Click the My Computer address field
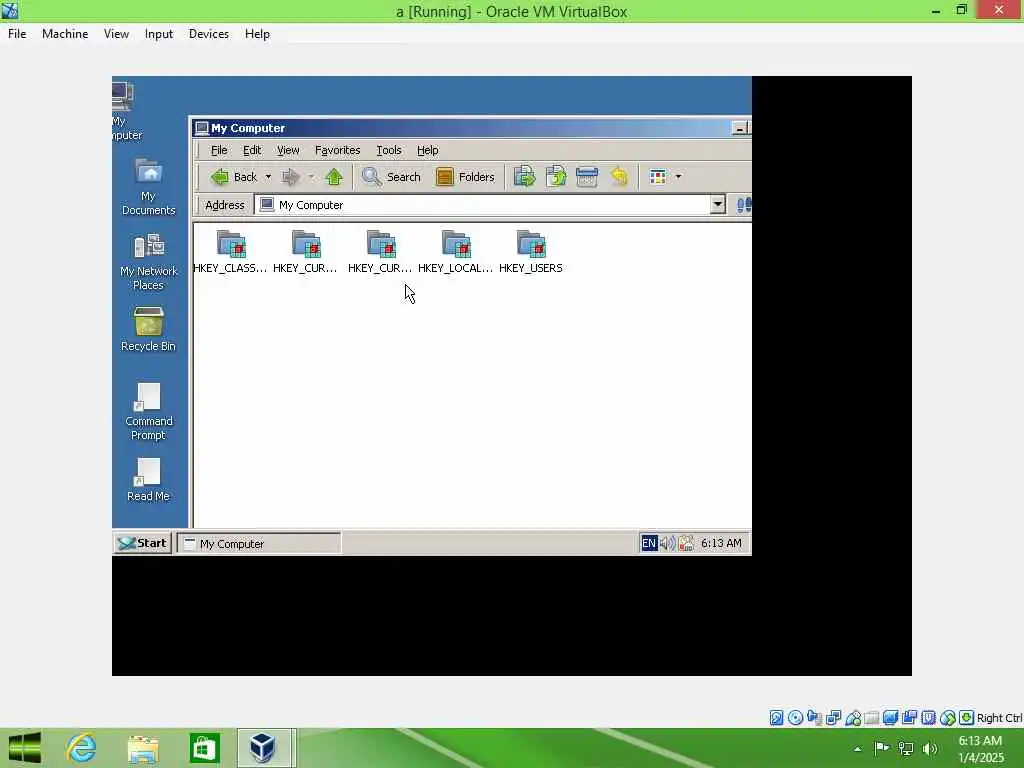Image resolution: width=1024 pixels, height=768 pixels. (x=482, y=205)
